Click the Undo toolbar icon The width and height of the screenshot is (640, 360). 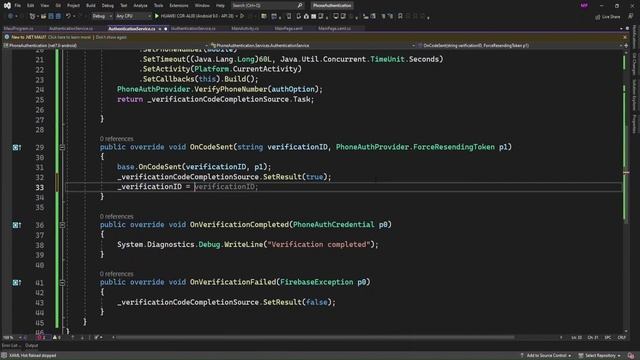tap(68, 16)
